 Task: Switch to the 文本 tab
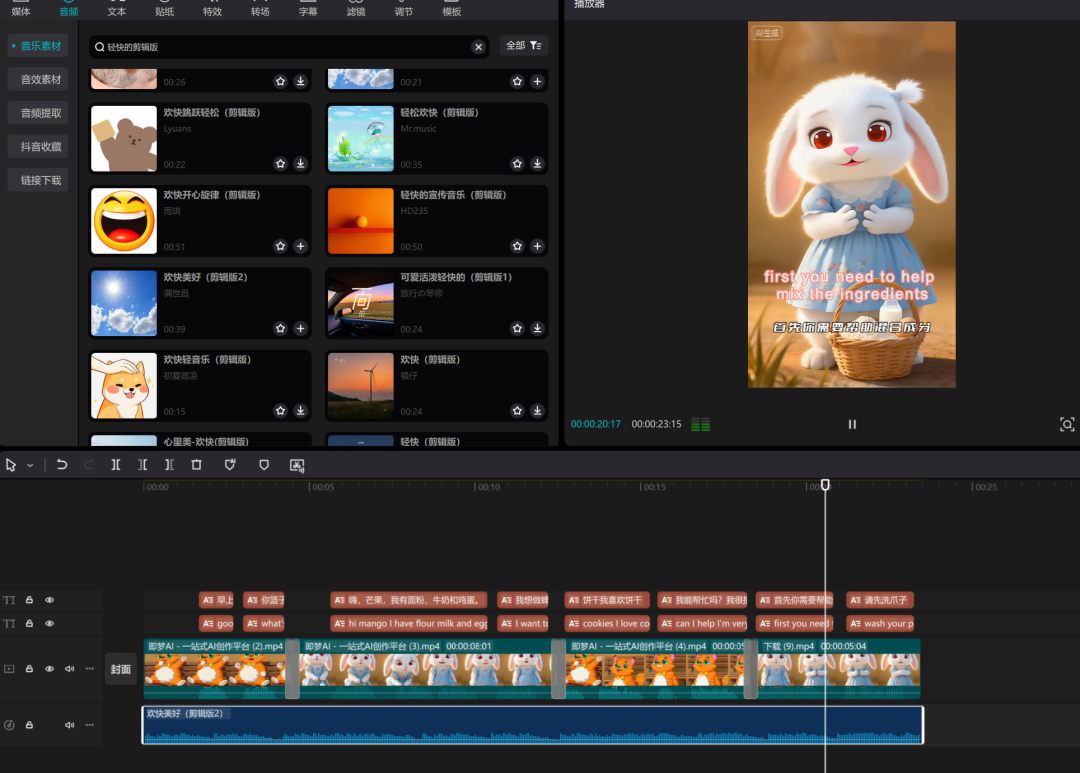tap(116, 11)
